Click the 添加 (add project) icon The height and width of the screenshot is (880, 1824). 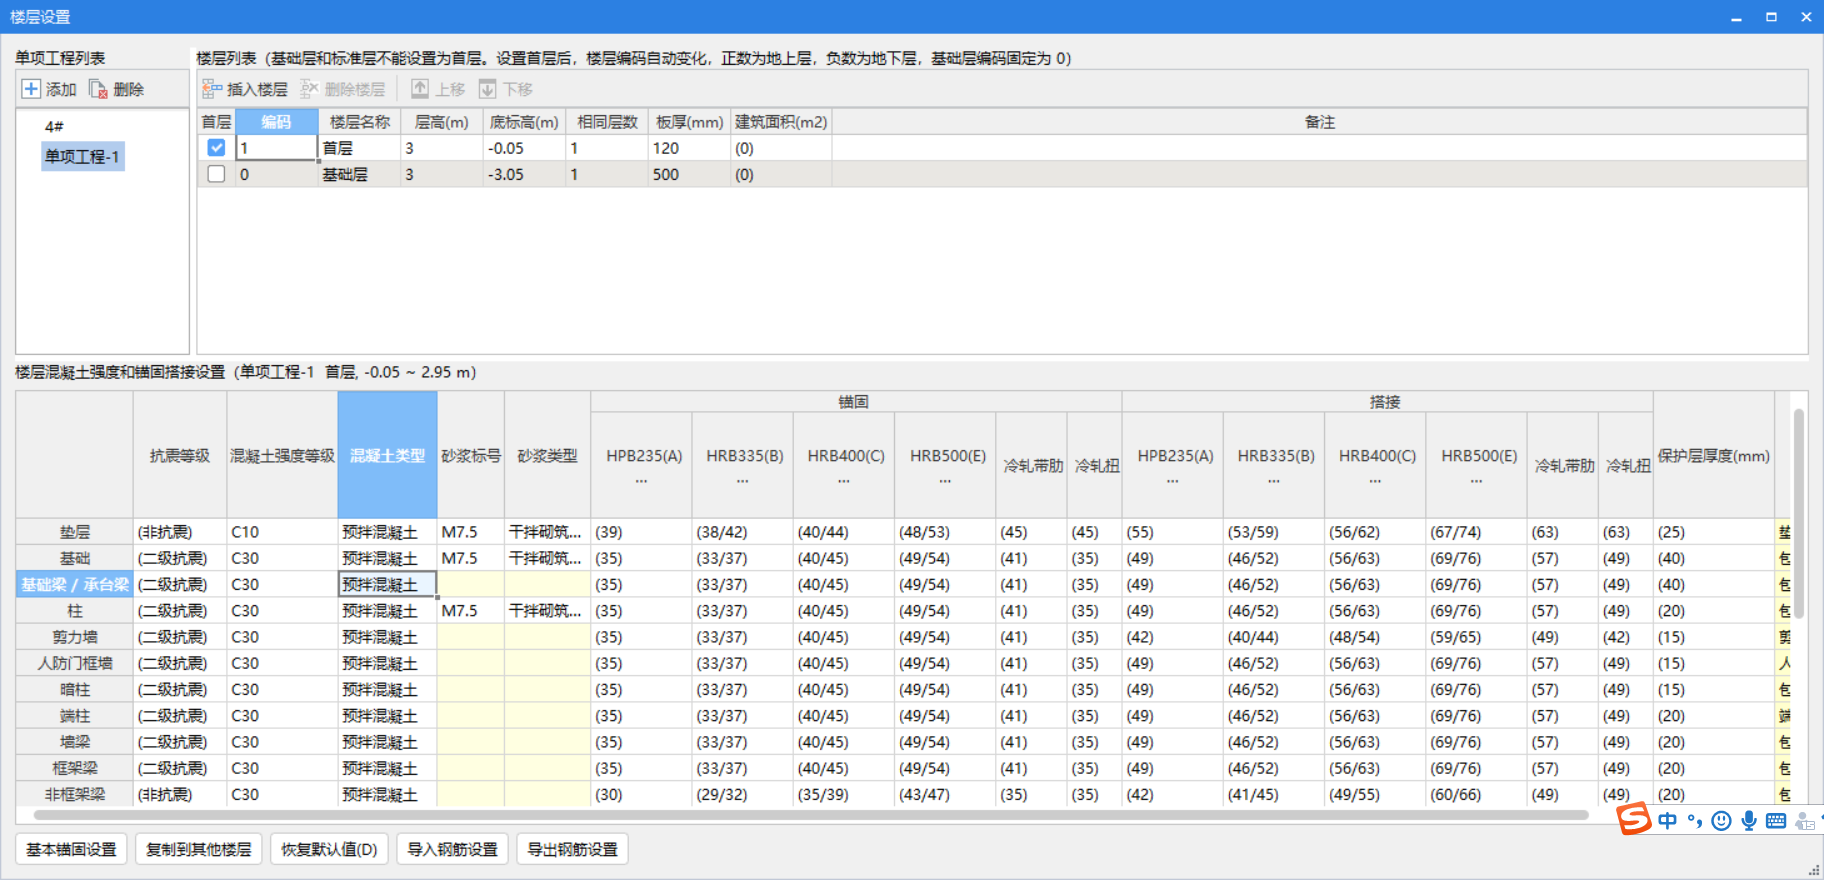31,89
